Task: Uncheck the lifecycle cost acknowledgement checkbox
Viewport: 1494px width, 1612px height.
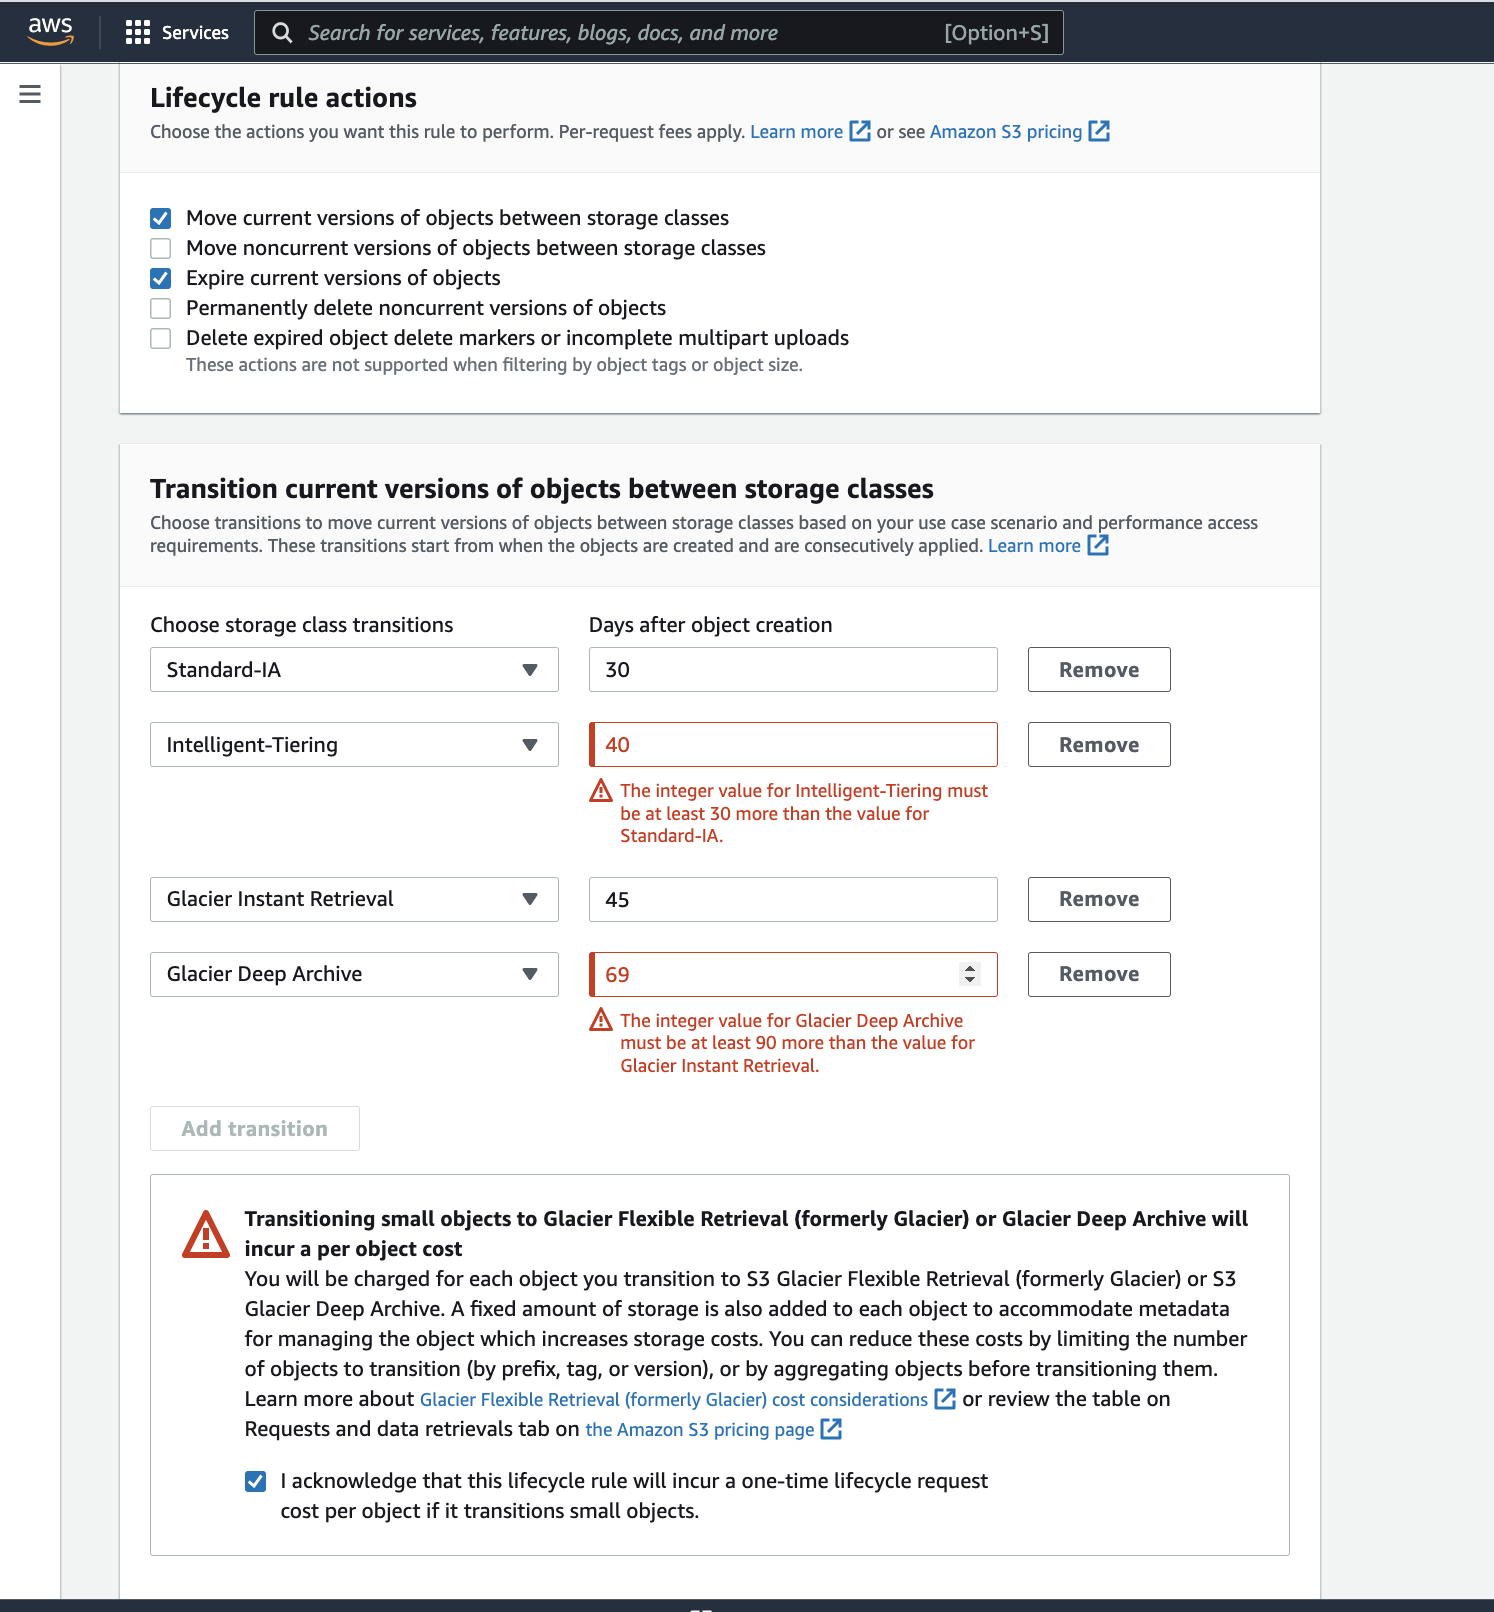Action: [256, 1481]
